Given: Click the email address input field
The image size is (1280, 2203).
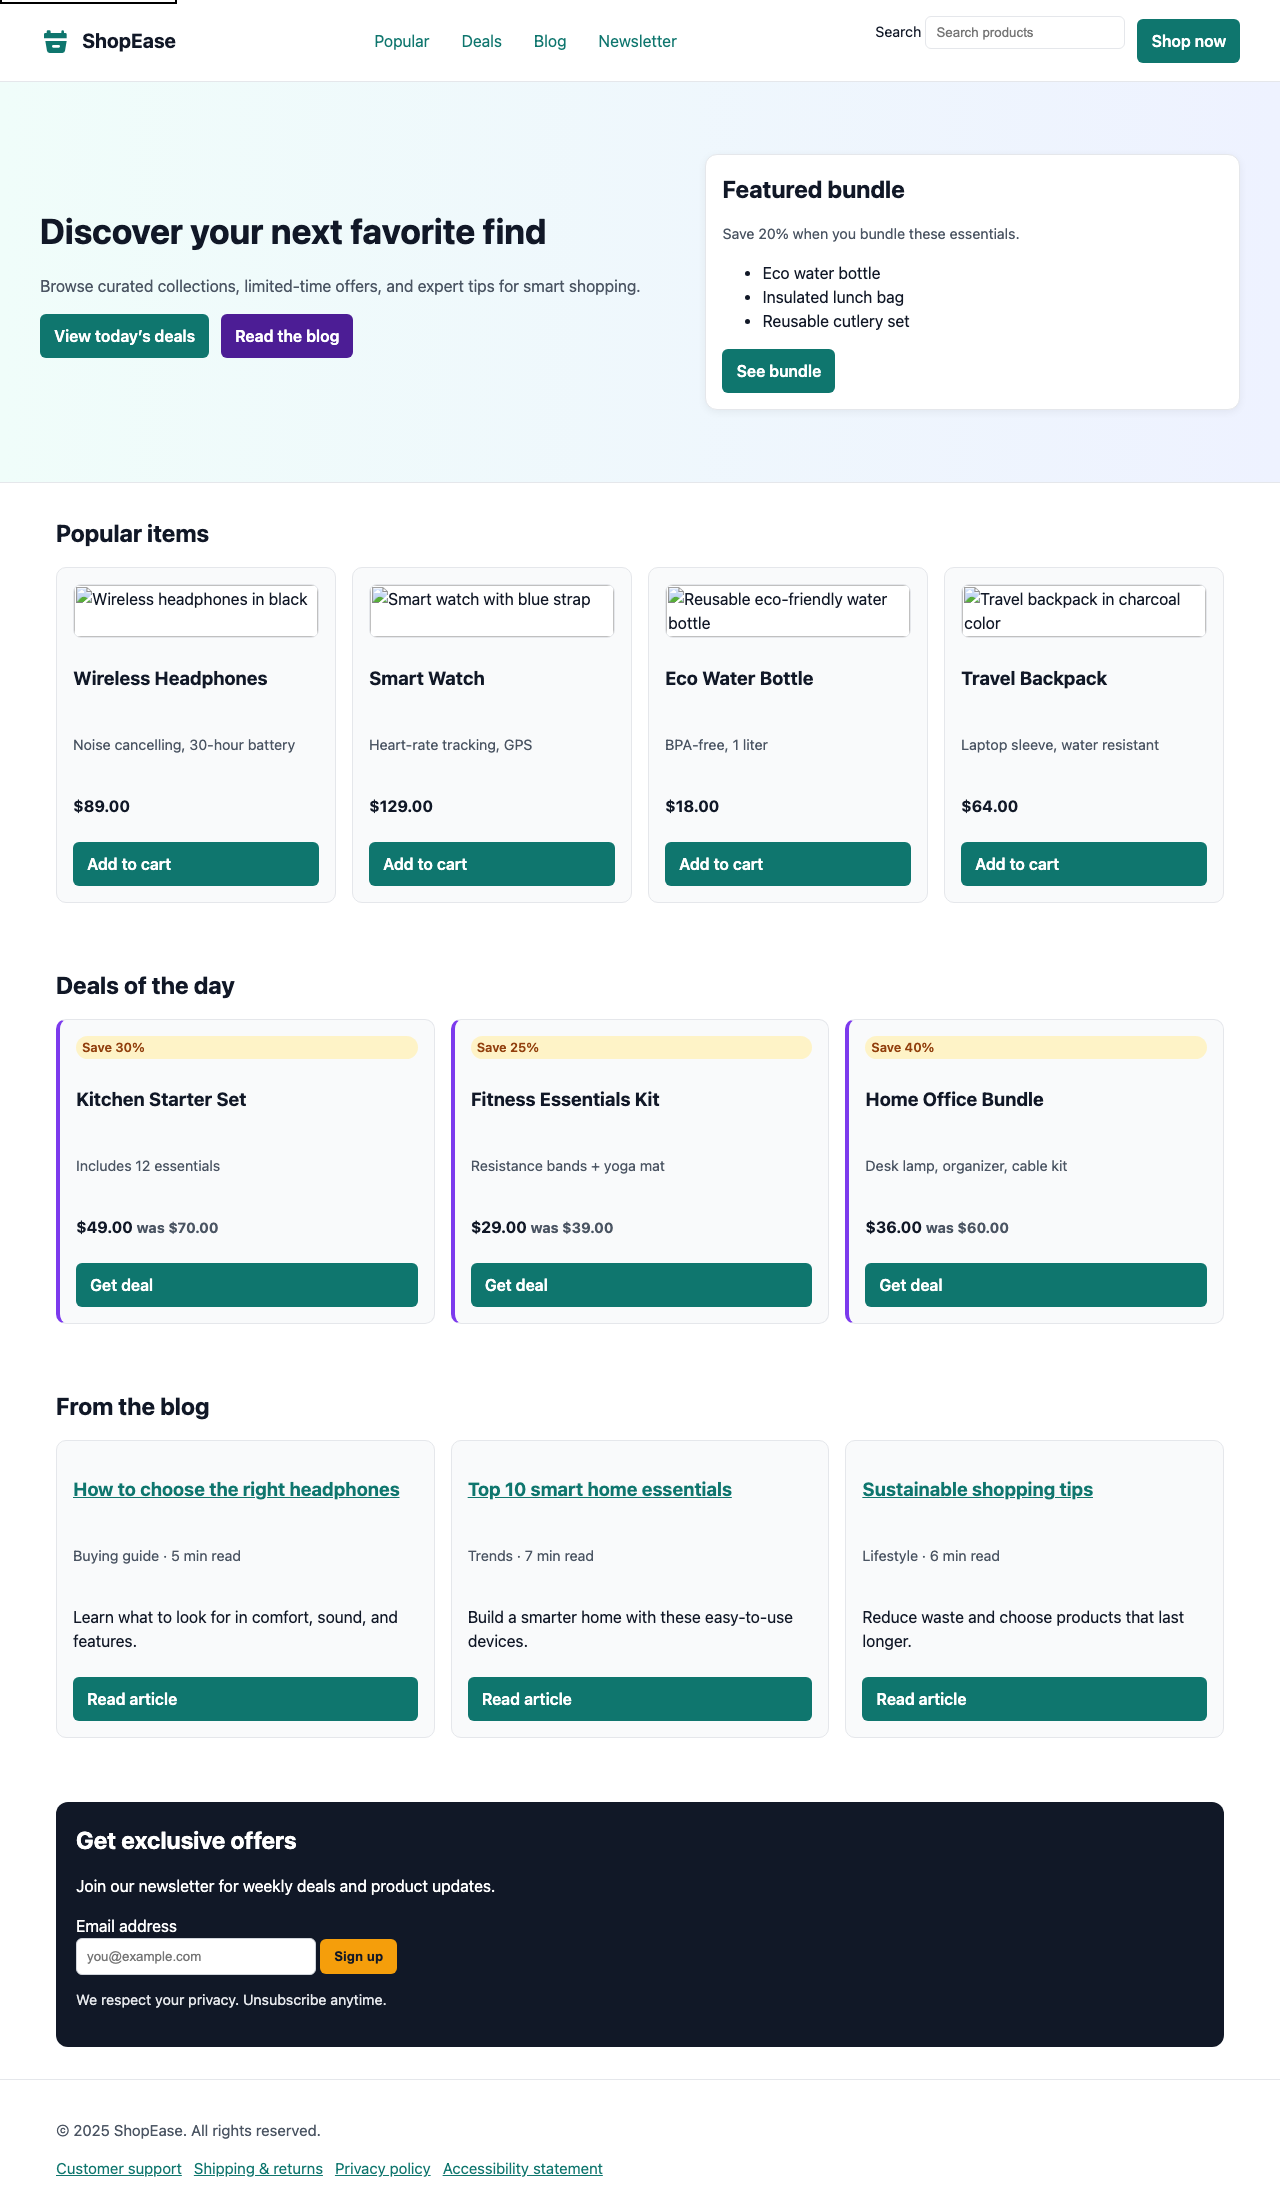Looking at the screenshot, I should pos(196,1955).
